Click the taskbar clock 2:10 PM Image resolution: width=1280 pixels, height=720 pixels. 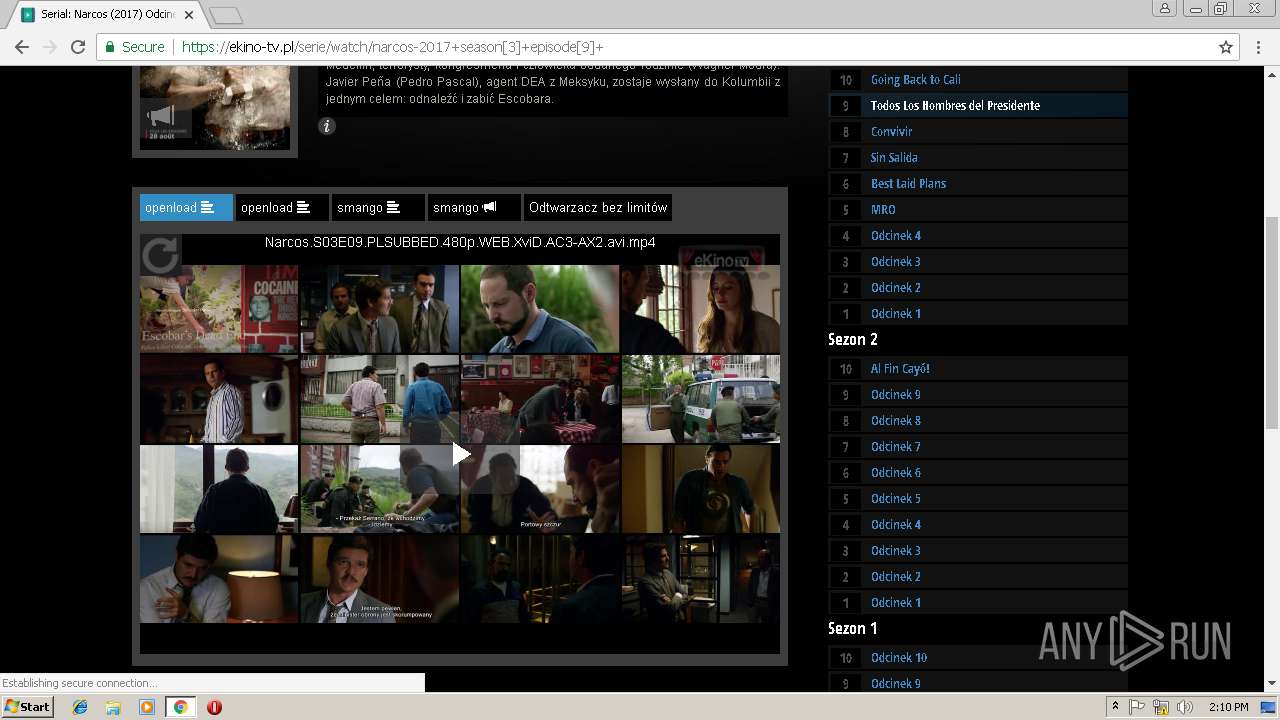pyautogui.click(x=1228, y=707)
